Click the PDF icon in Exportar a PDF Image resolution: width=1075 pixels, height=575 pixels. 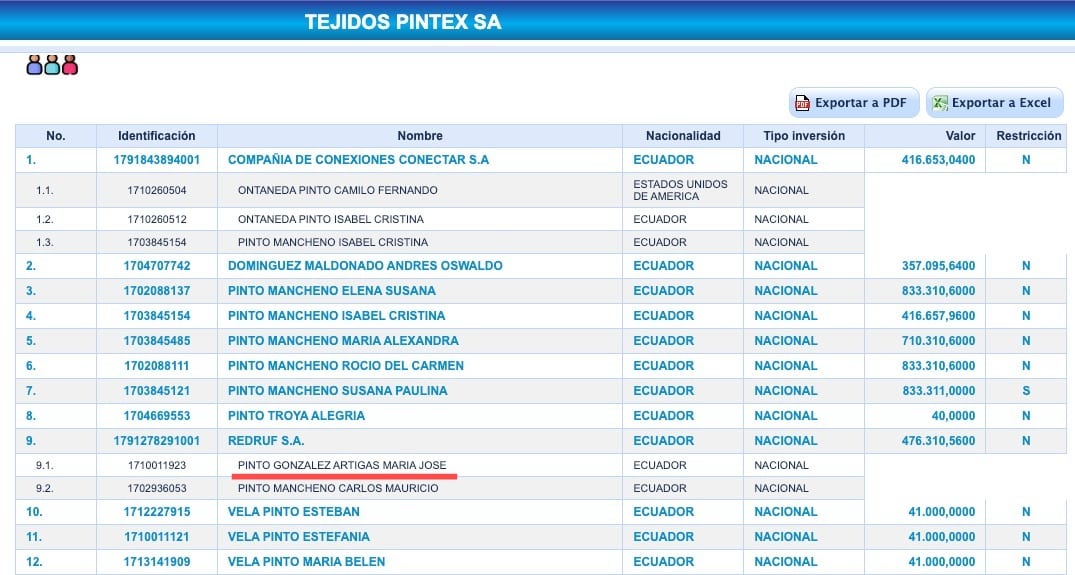(x=802, y=103)
